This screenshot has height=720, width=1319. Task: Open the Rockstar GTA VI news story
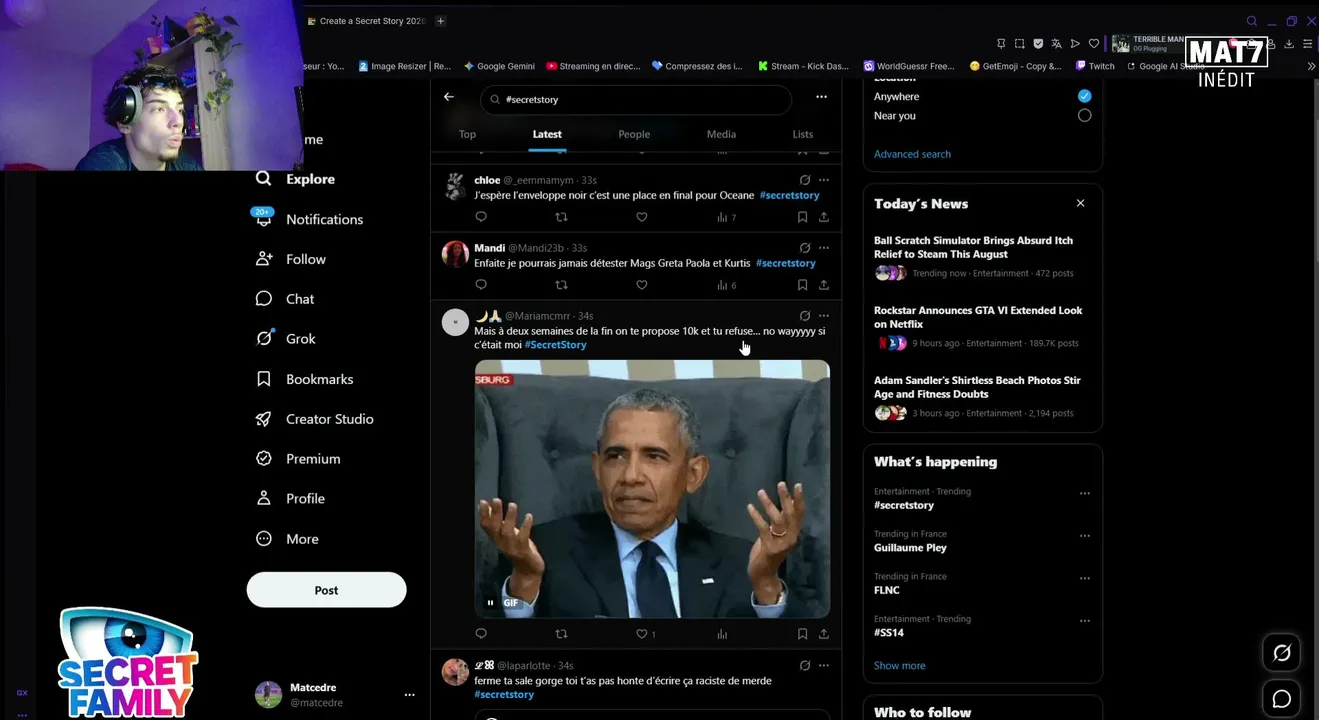[x=982, y=326]
